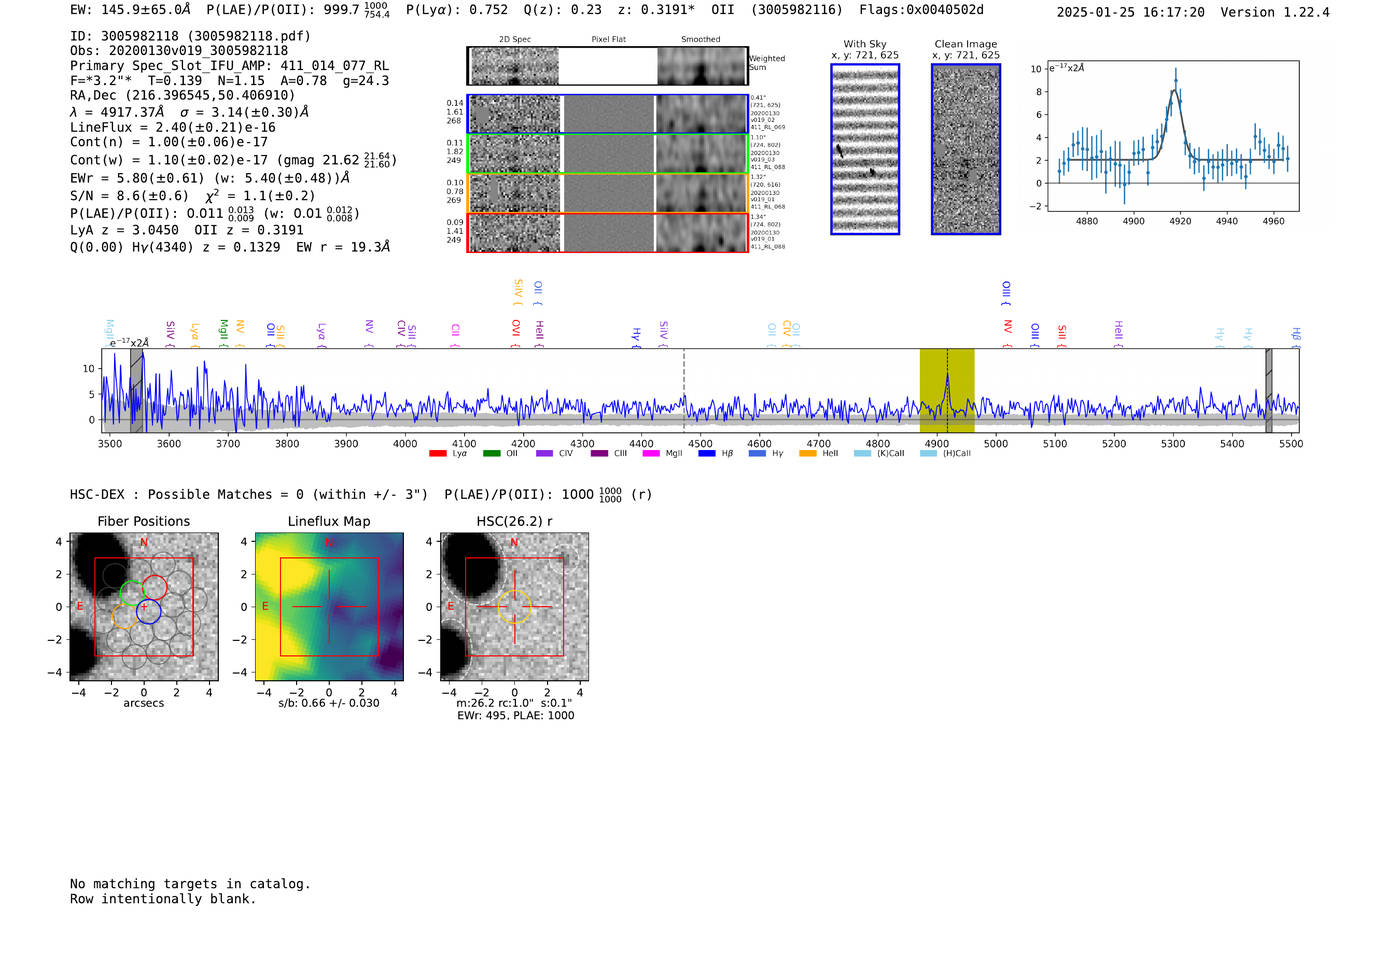Click the red fiber circle in Fiber Positions

(155, 587)
